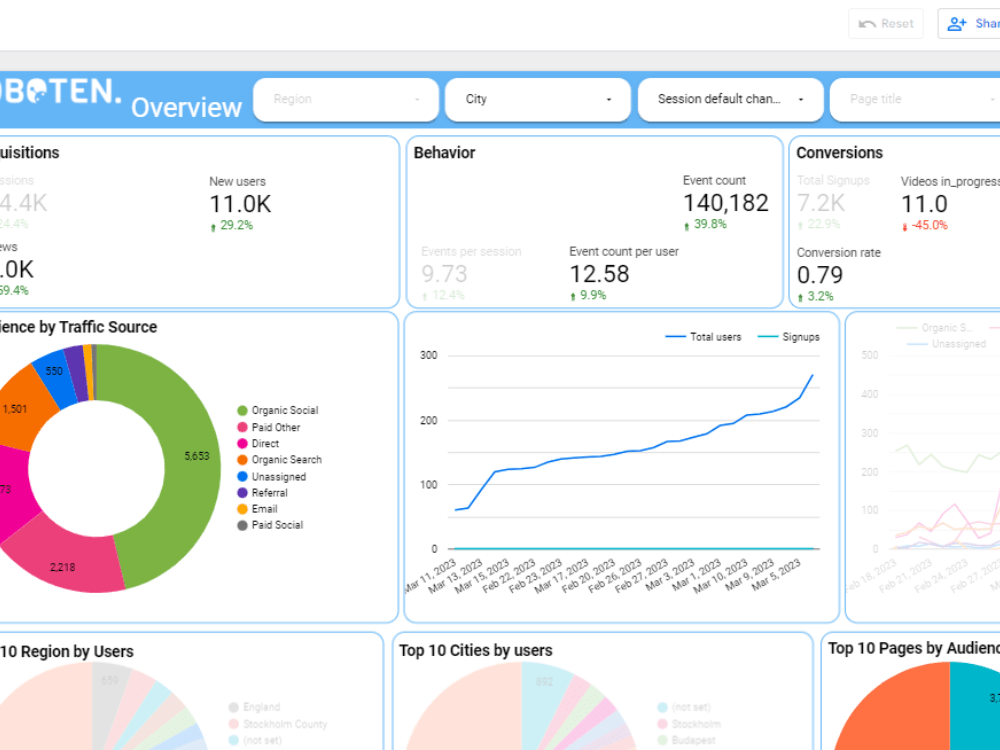Image resolution: width=1000 pixels, height=750 pixels.
Task: Toggle the Total users line legend
Action: point(703,337)
